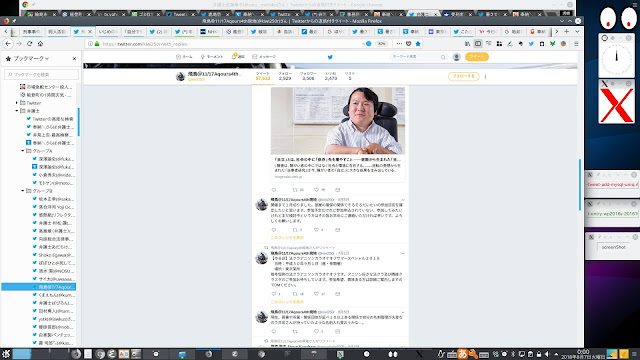
Task: Open a new tab with the plus button
Action: pos(567,31)
